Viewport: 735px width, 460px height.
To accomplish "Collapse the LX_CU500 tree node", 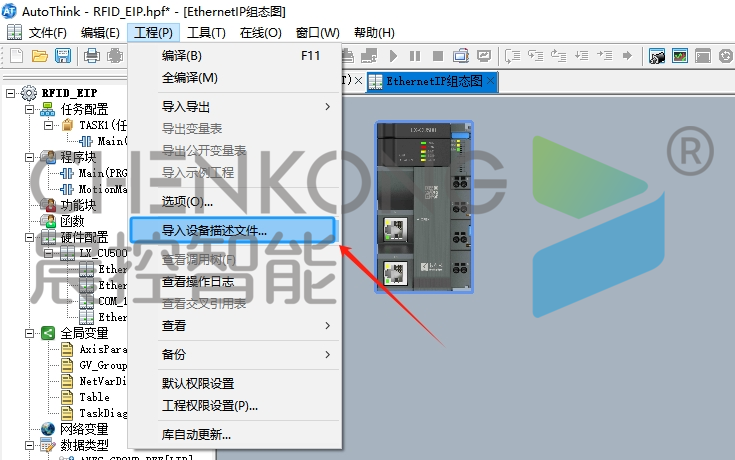I will coord(48,253).
